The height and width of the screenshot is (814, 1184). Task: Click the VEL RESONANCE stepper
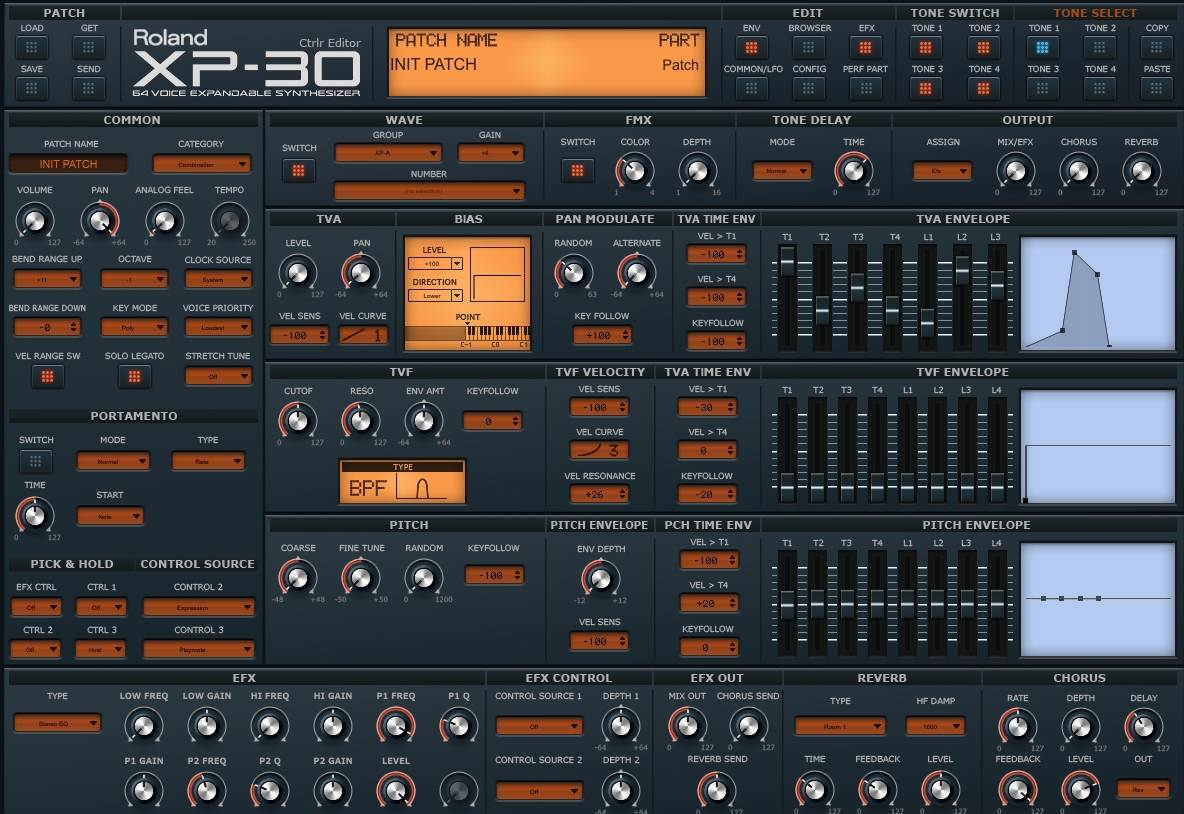pos(599,495)
